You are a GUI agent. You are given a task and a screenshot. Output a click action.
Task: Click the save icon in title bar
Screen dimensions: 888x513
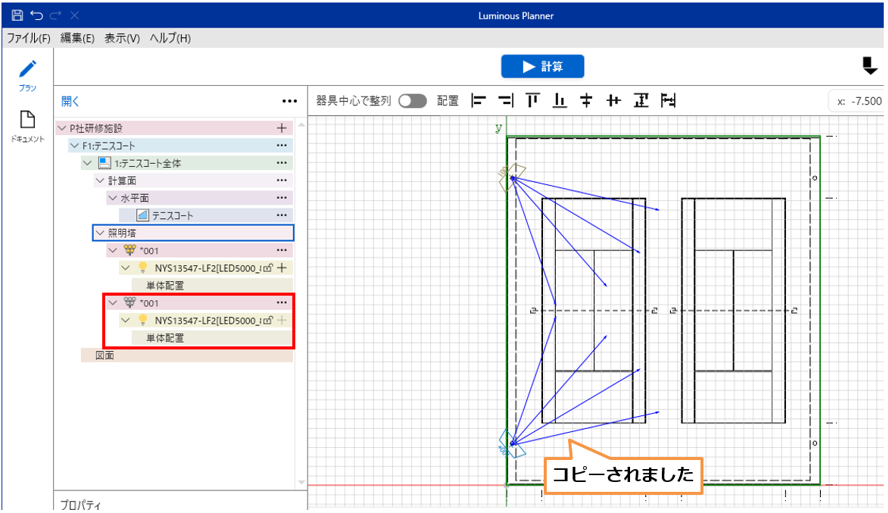click(x=17, y=16)
